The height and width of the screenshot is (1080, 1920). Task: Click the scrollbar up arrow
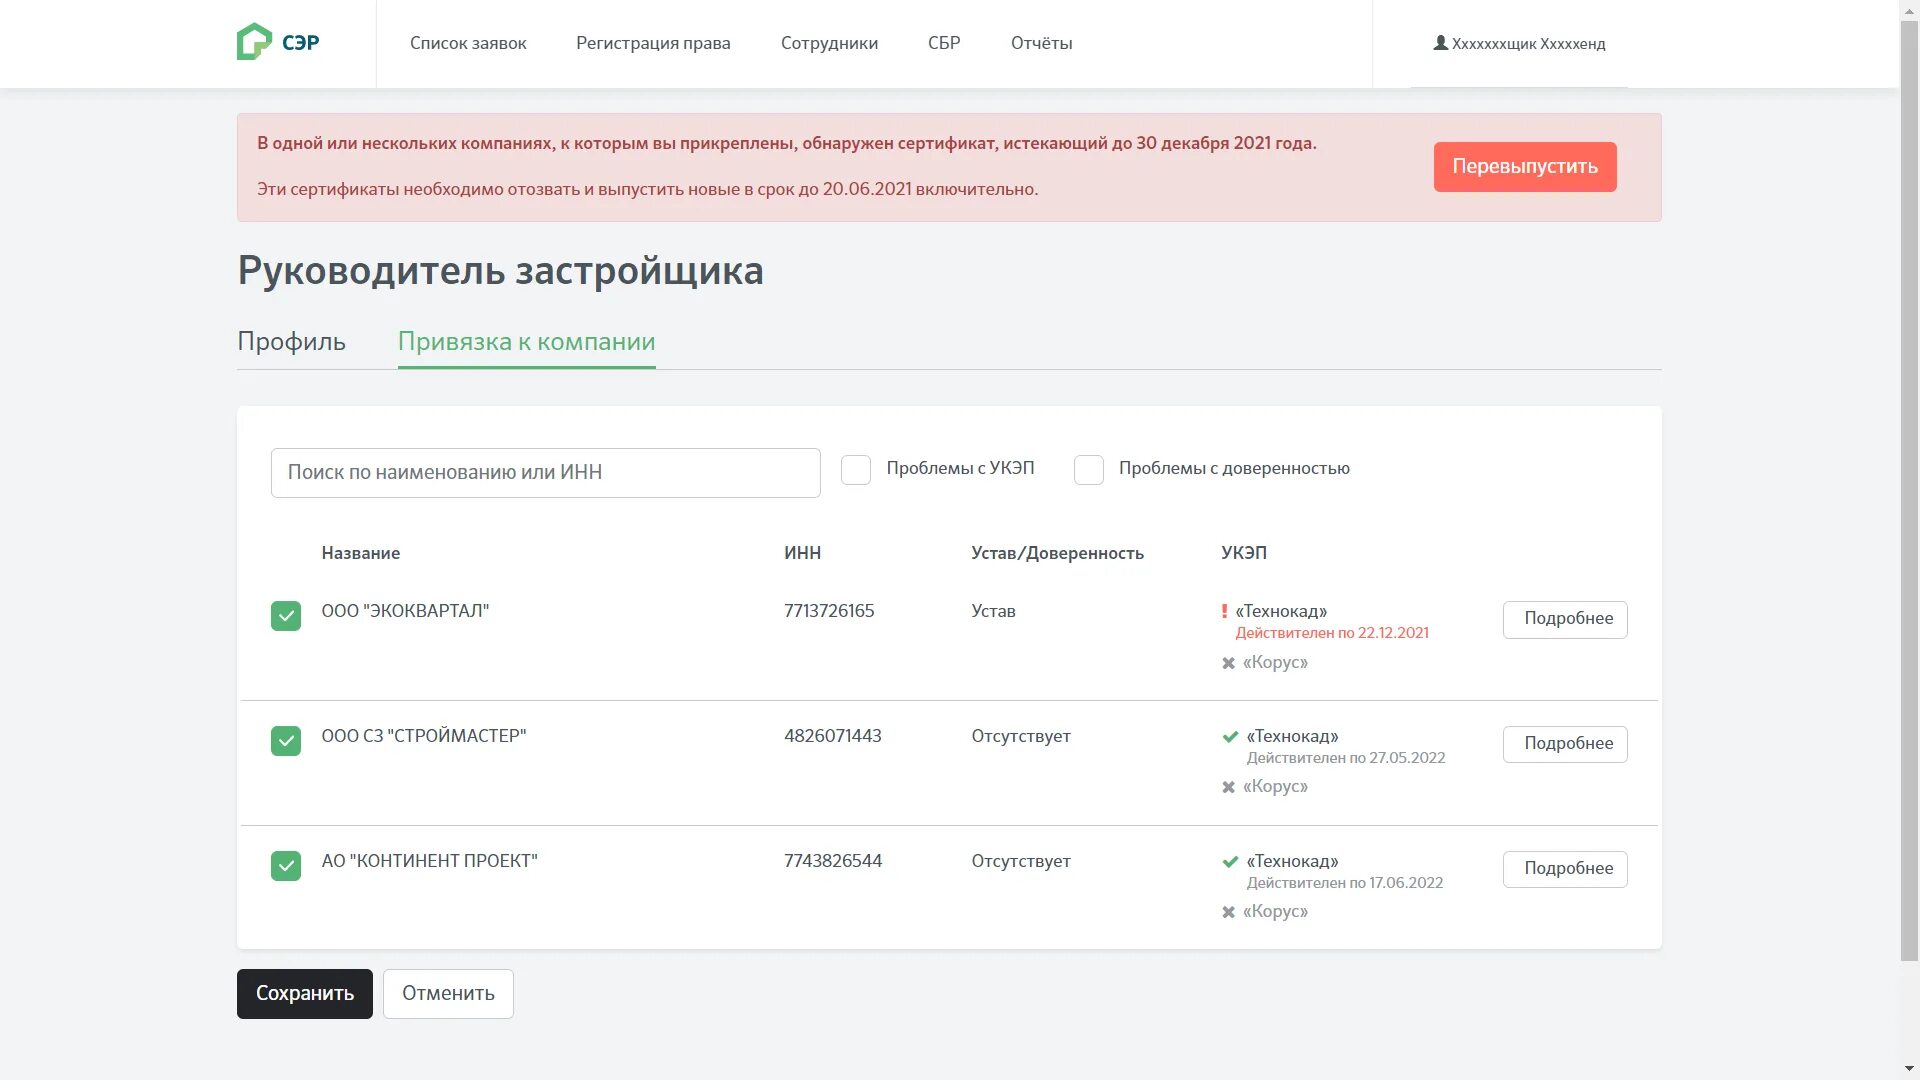(x=1909, y=9)
